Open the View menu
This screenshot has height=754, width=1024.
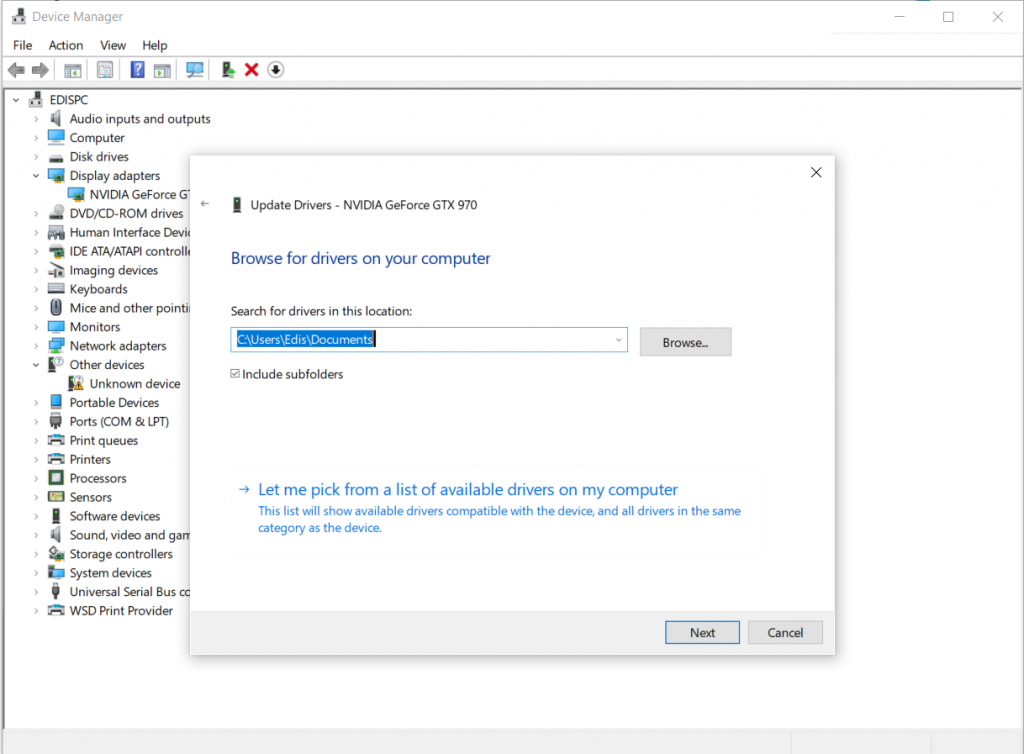(x=113, y=45)
